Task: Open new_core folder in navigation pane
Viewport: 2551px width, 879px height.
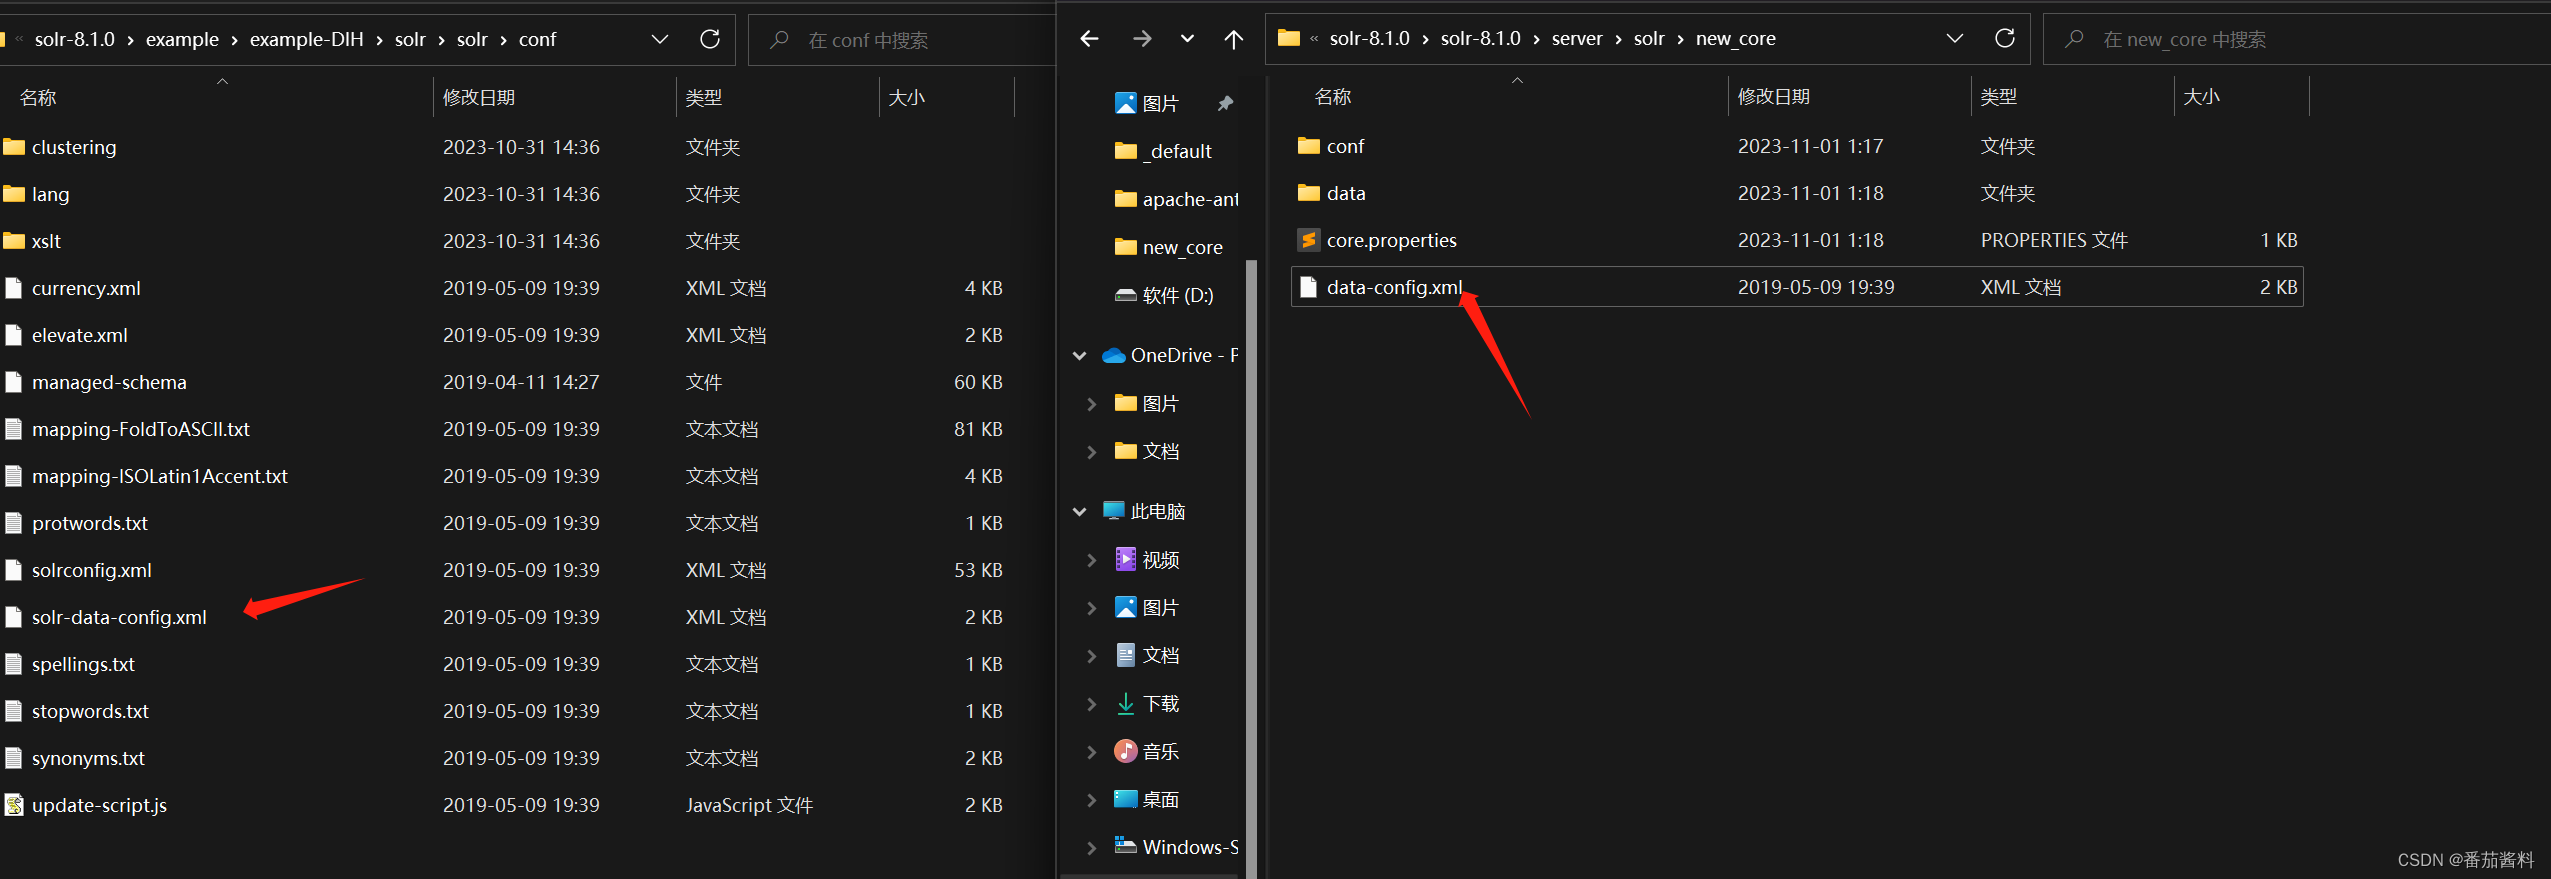Action: (1169, 247)
